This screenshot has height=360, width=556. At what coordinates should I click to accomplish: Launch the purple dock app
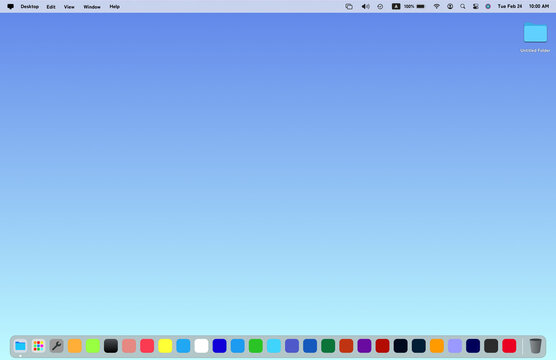(x=364, y=346)
